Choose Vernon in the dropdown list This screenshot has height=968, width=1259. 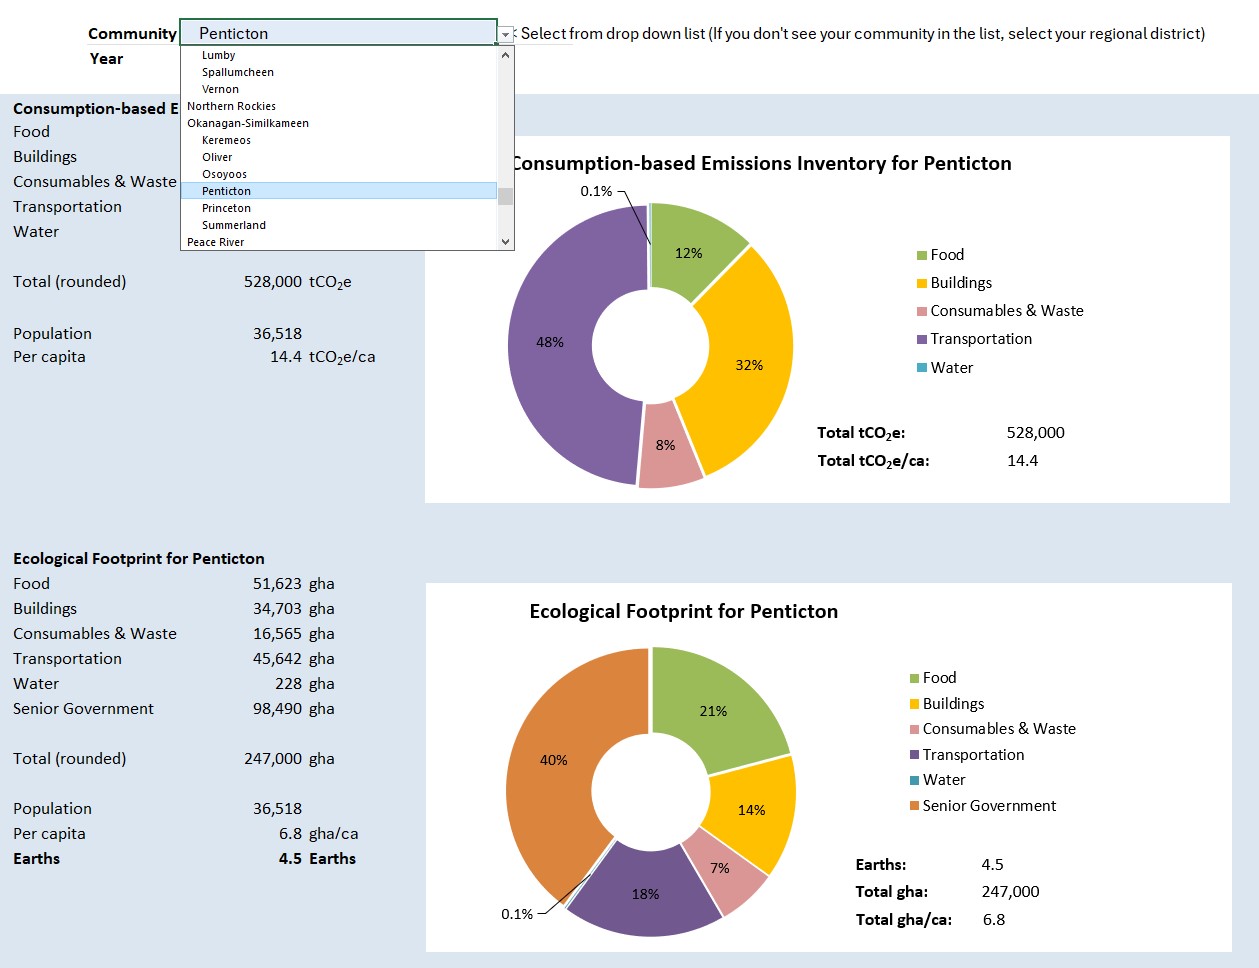pos(220,89)
